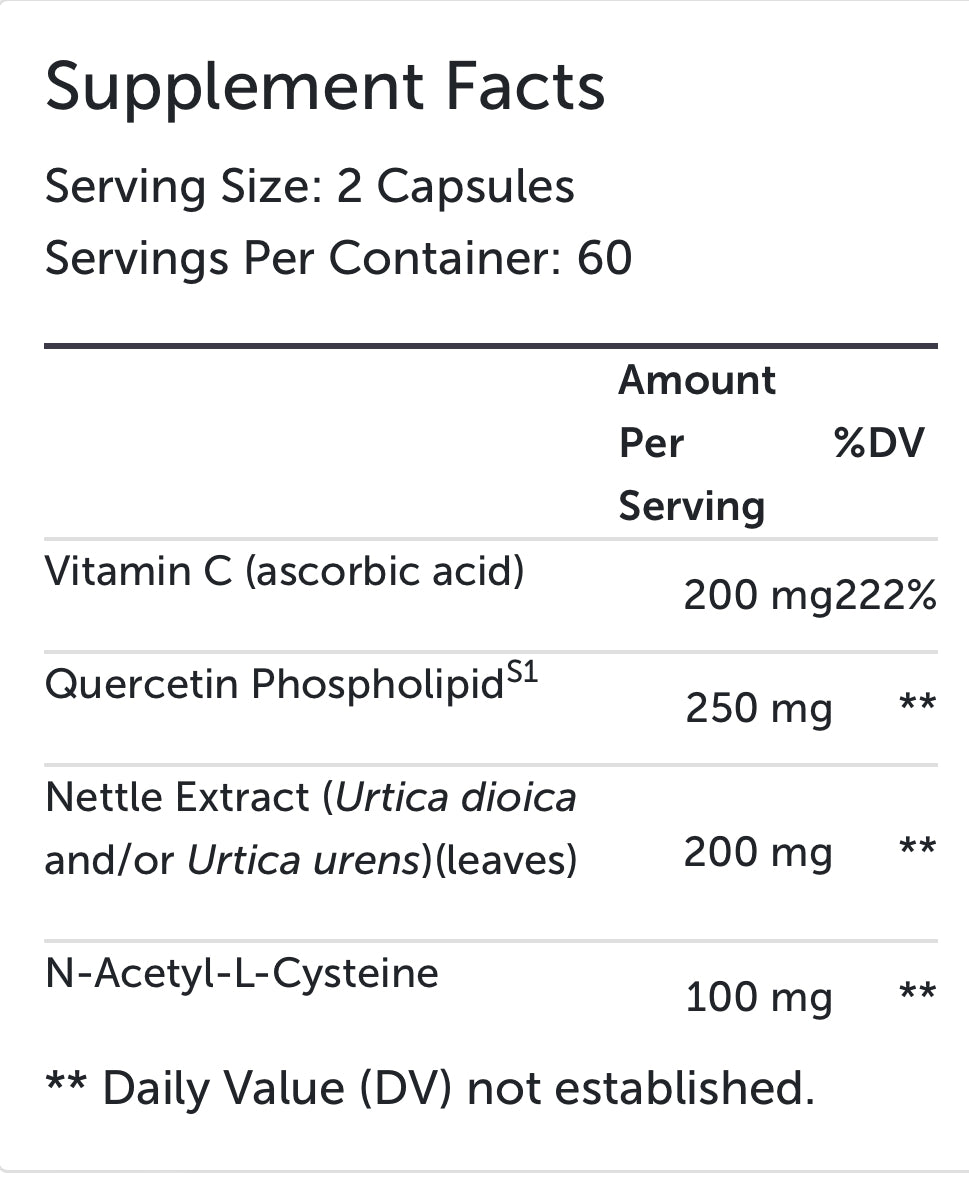Click the double asterisk in Nettle Extract row
969x1181 pixels.
[x=916, y=848]
